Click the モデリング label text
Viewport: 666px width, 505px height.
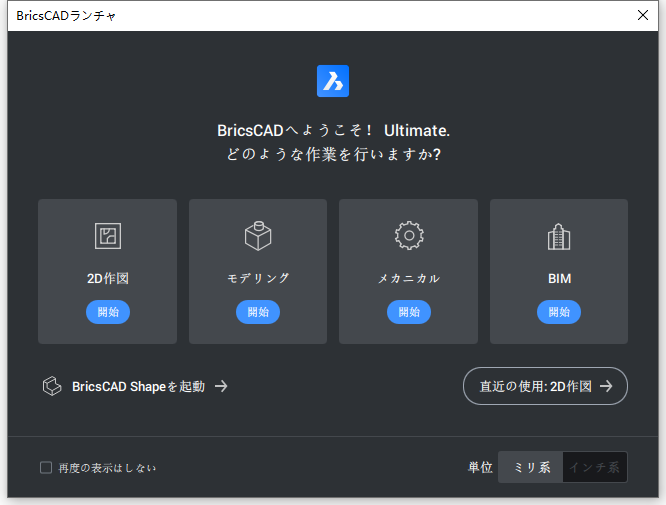(x=258, y=279)
